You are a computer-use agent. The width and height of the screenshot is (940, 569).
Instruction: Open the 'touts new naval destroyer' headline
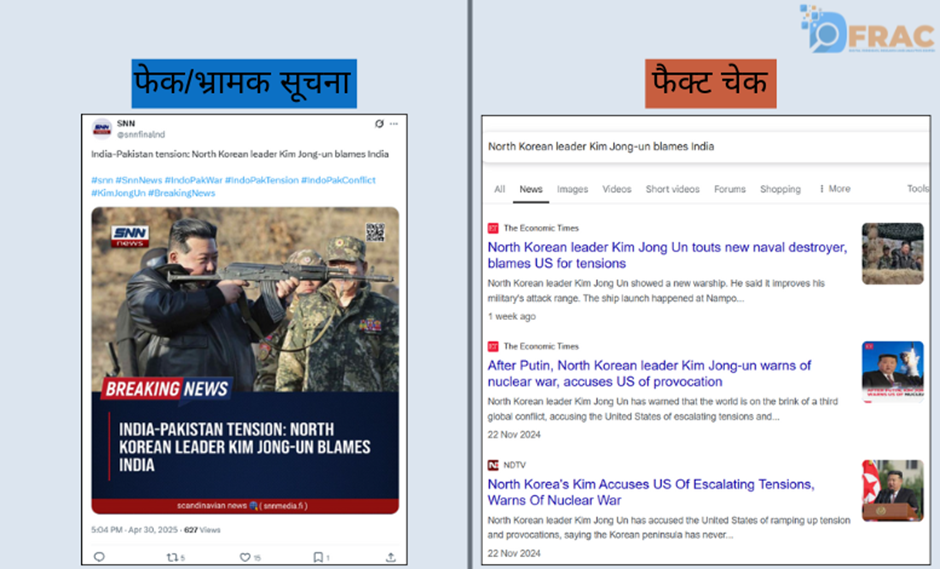[667, 255]
